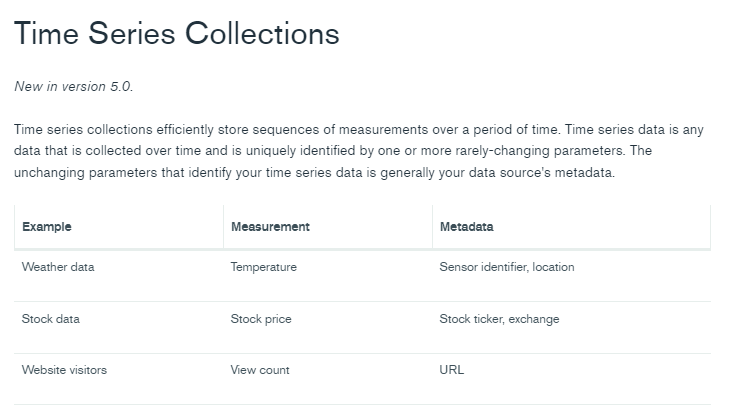Screen dimensions: 742x410
Task: Select the Metadata column header
Action: [467, 227]
